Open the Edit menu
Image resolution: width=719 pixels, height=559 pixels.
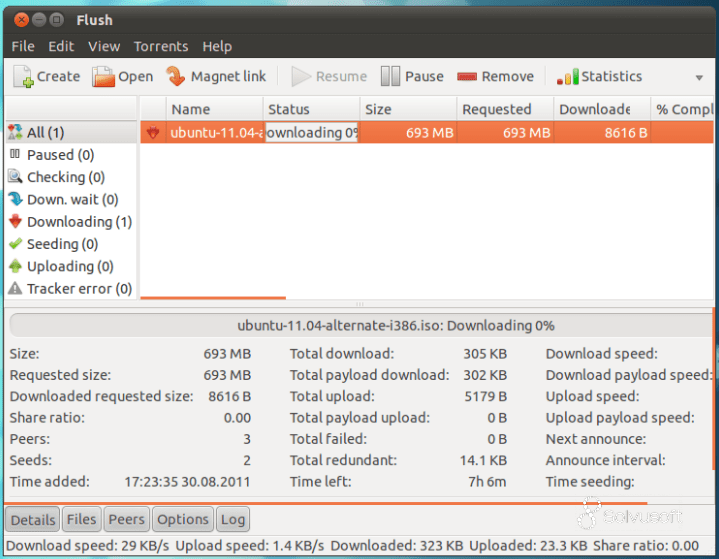tap(61, 46)
